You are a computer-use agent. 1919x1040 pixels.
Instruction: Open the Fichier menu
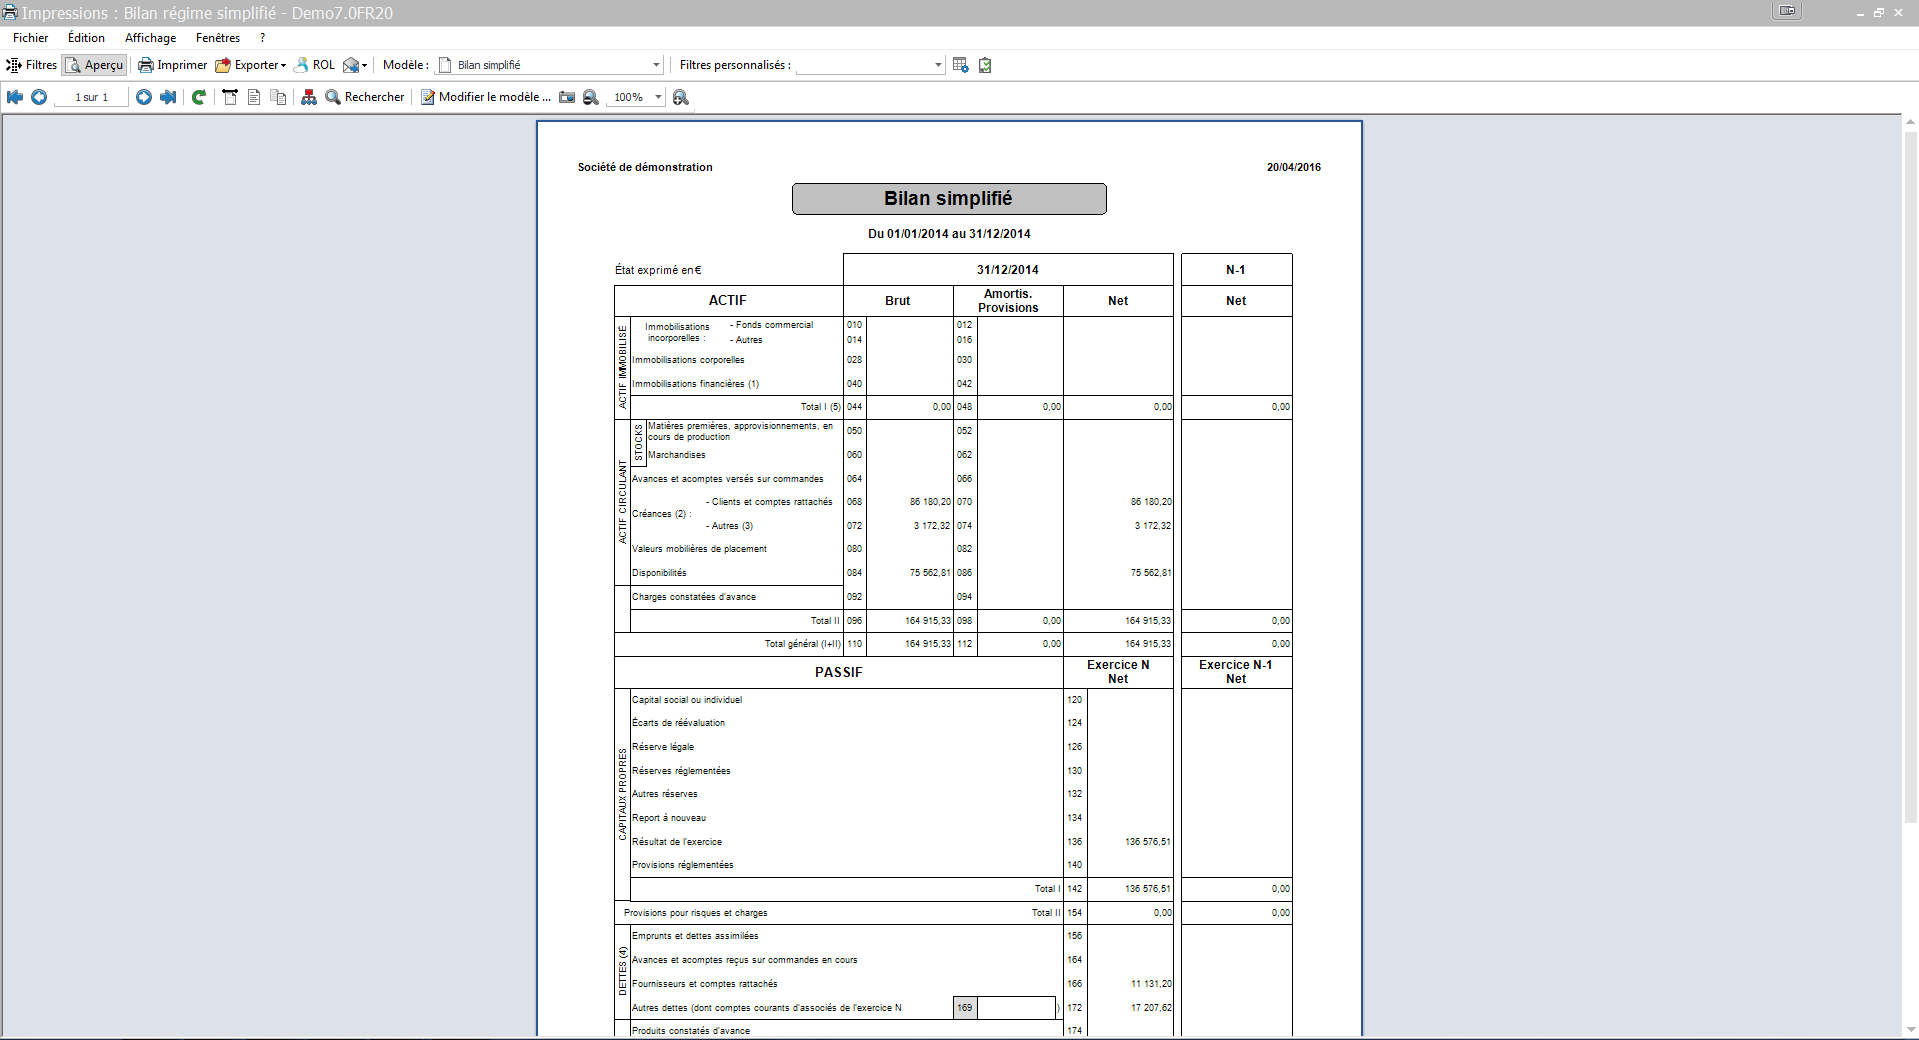pos(30,38)
